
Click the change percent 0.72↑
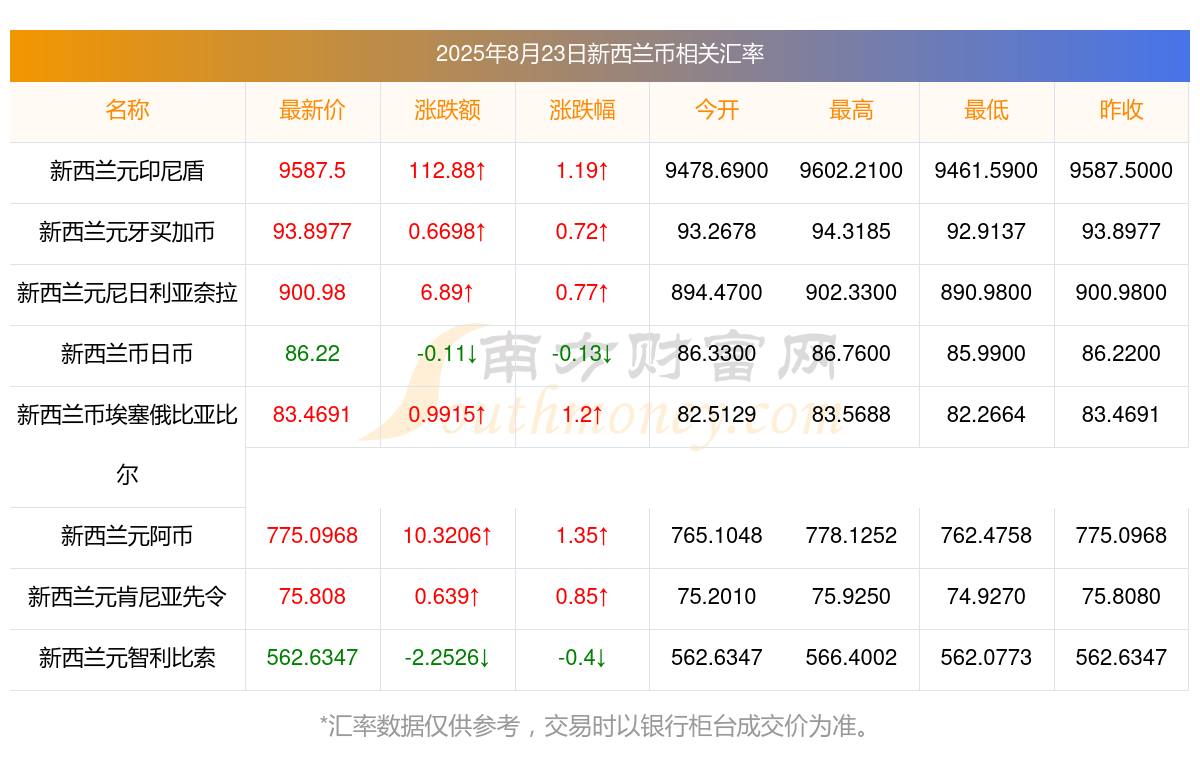point(582,232)
